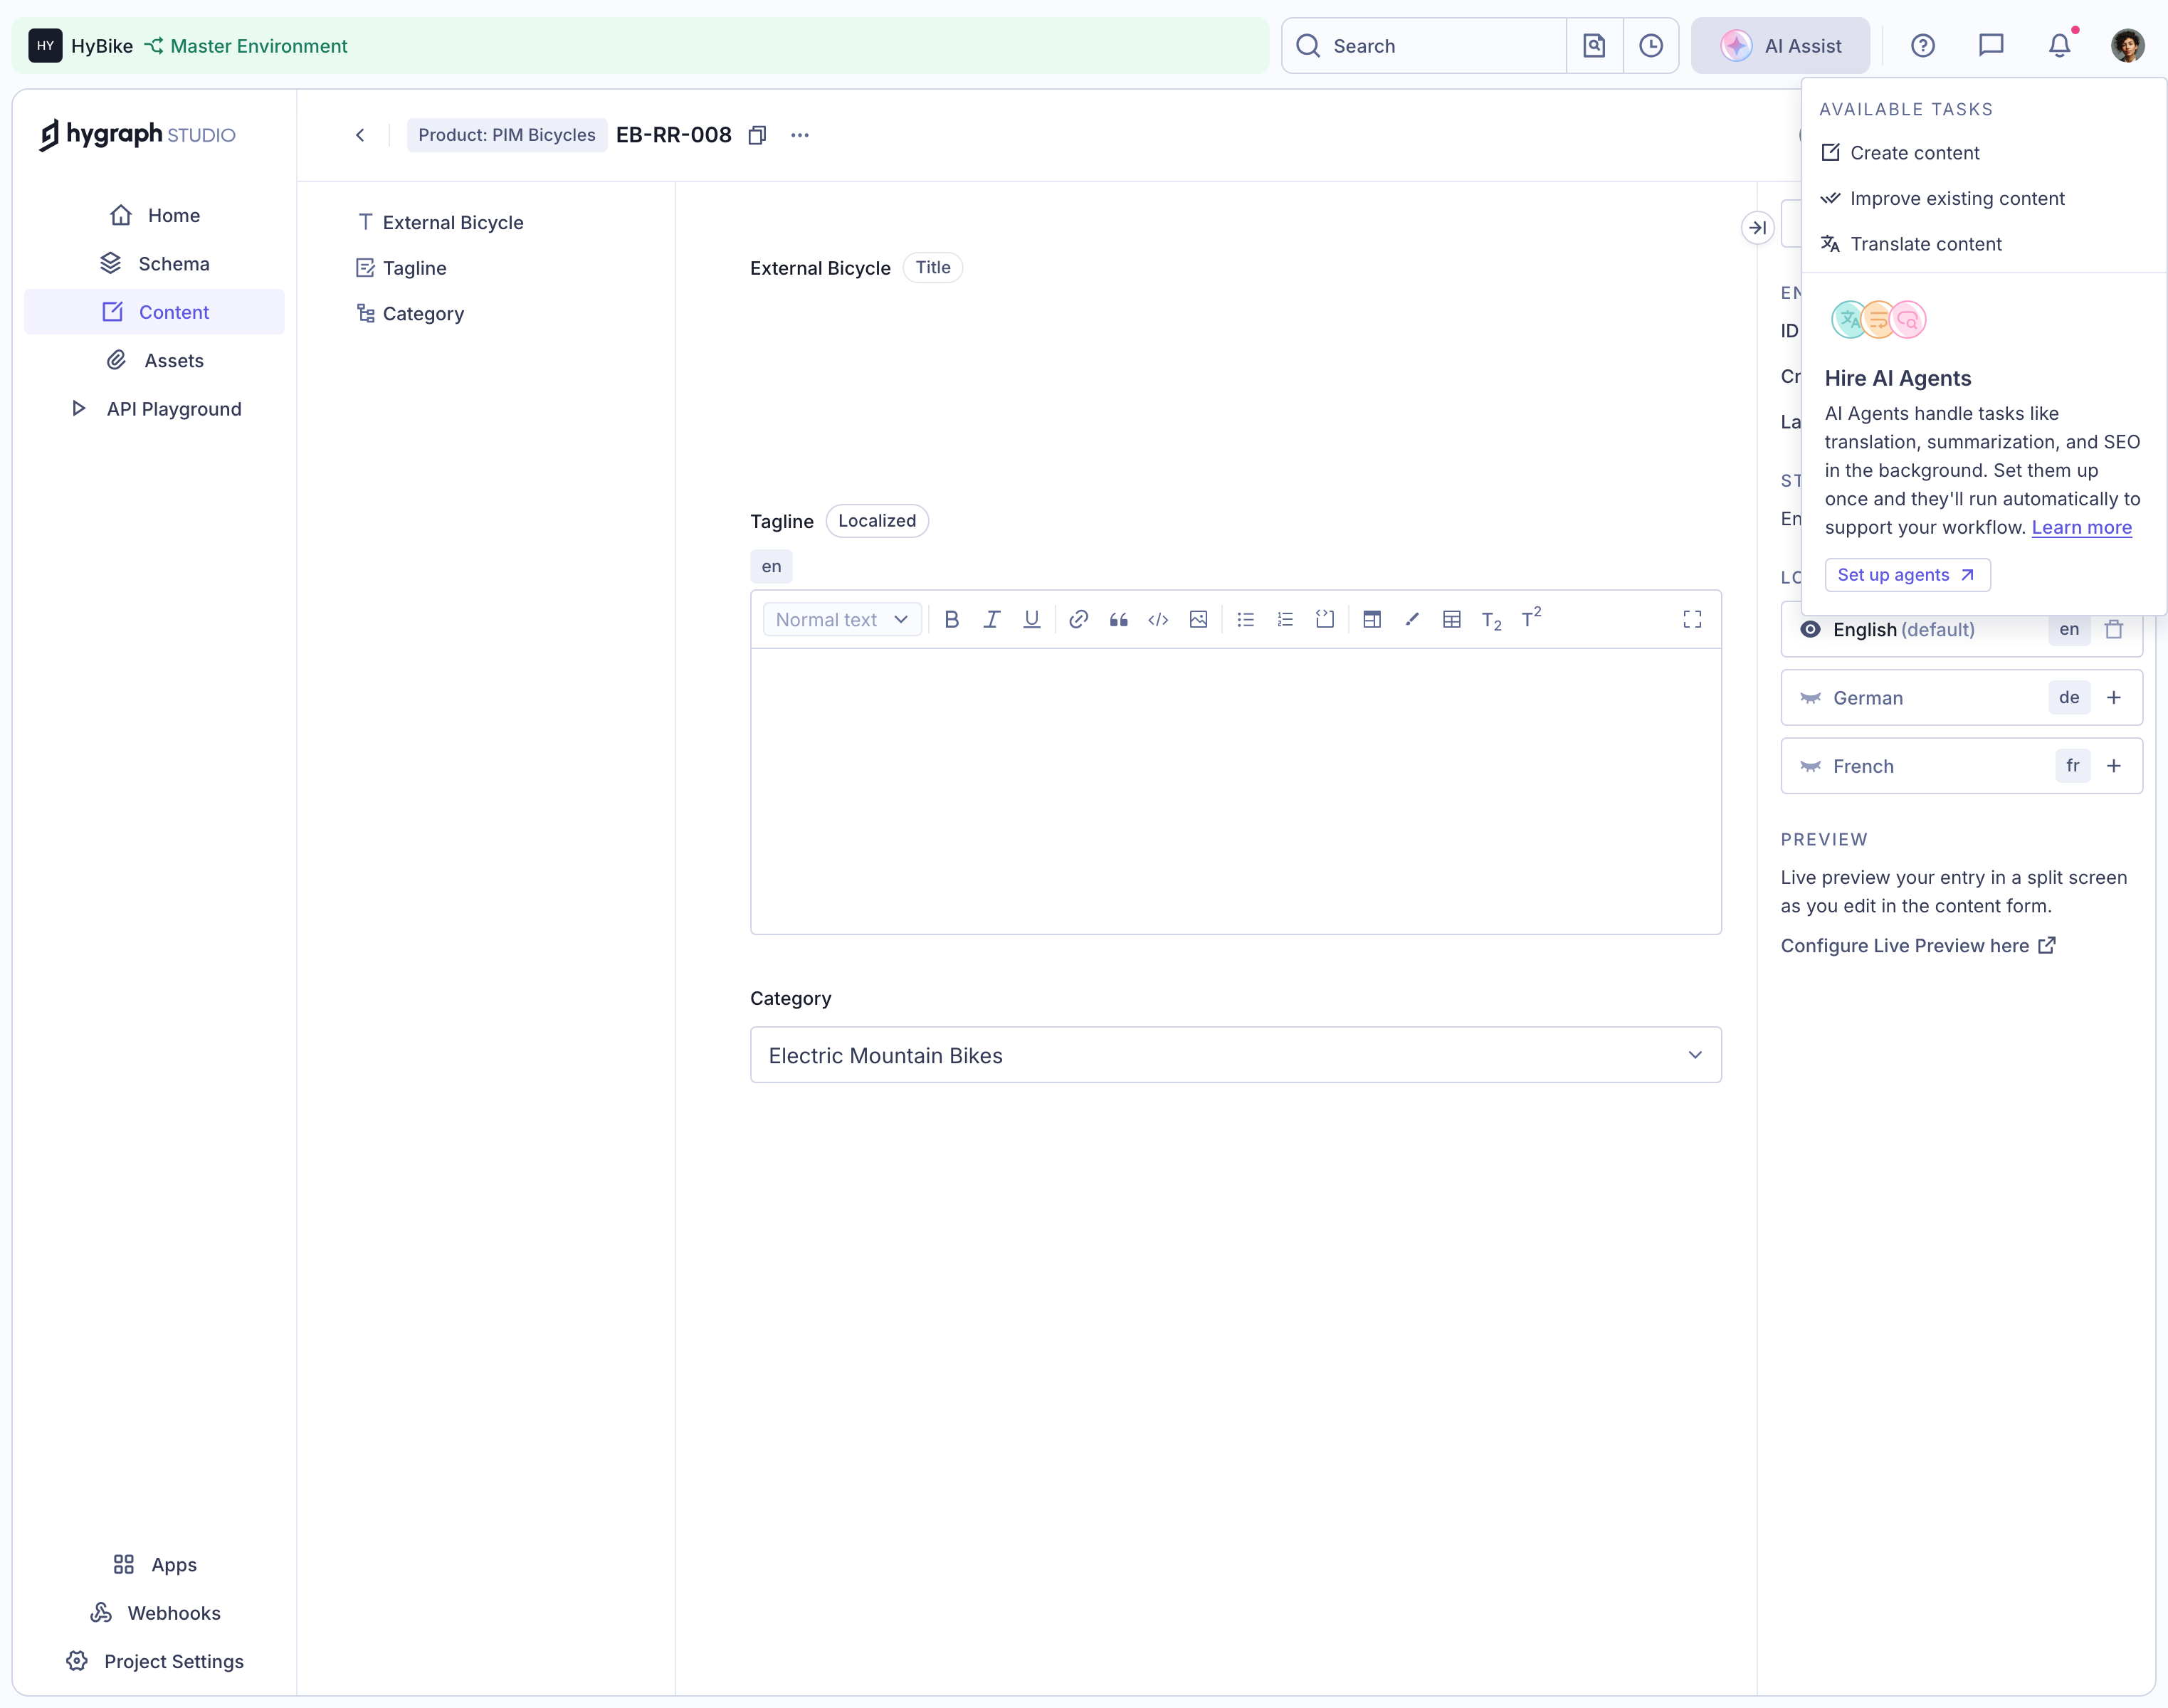Insert a code block in Tagline editor
The image size is (2168, 1708).
(x=1325, y=620)
